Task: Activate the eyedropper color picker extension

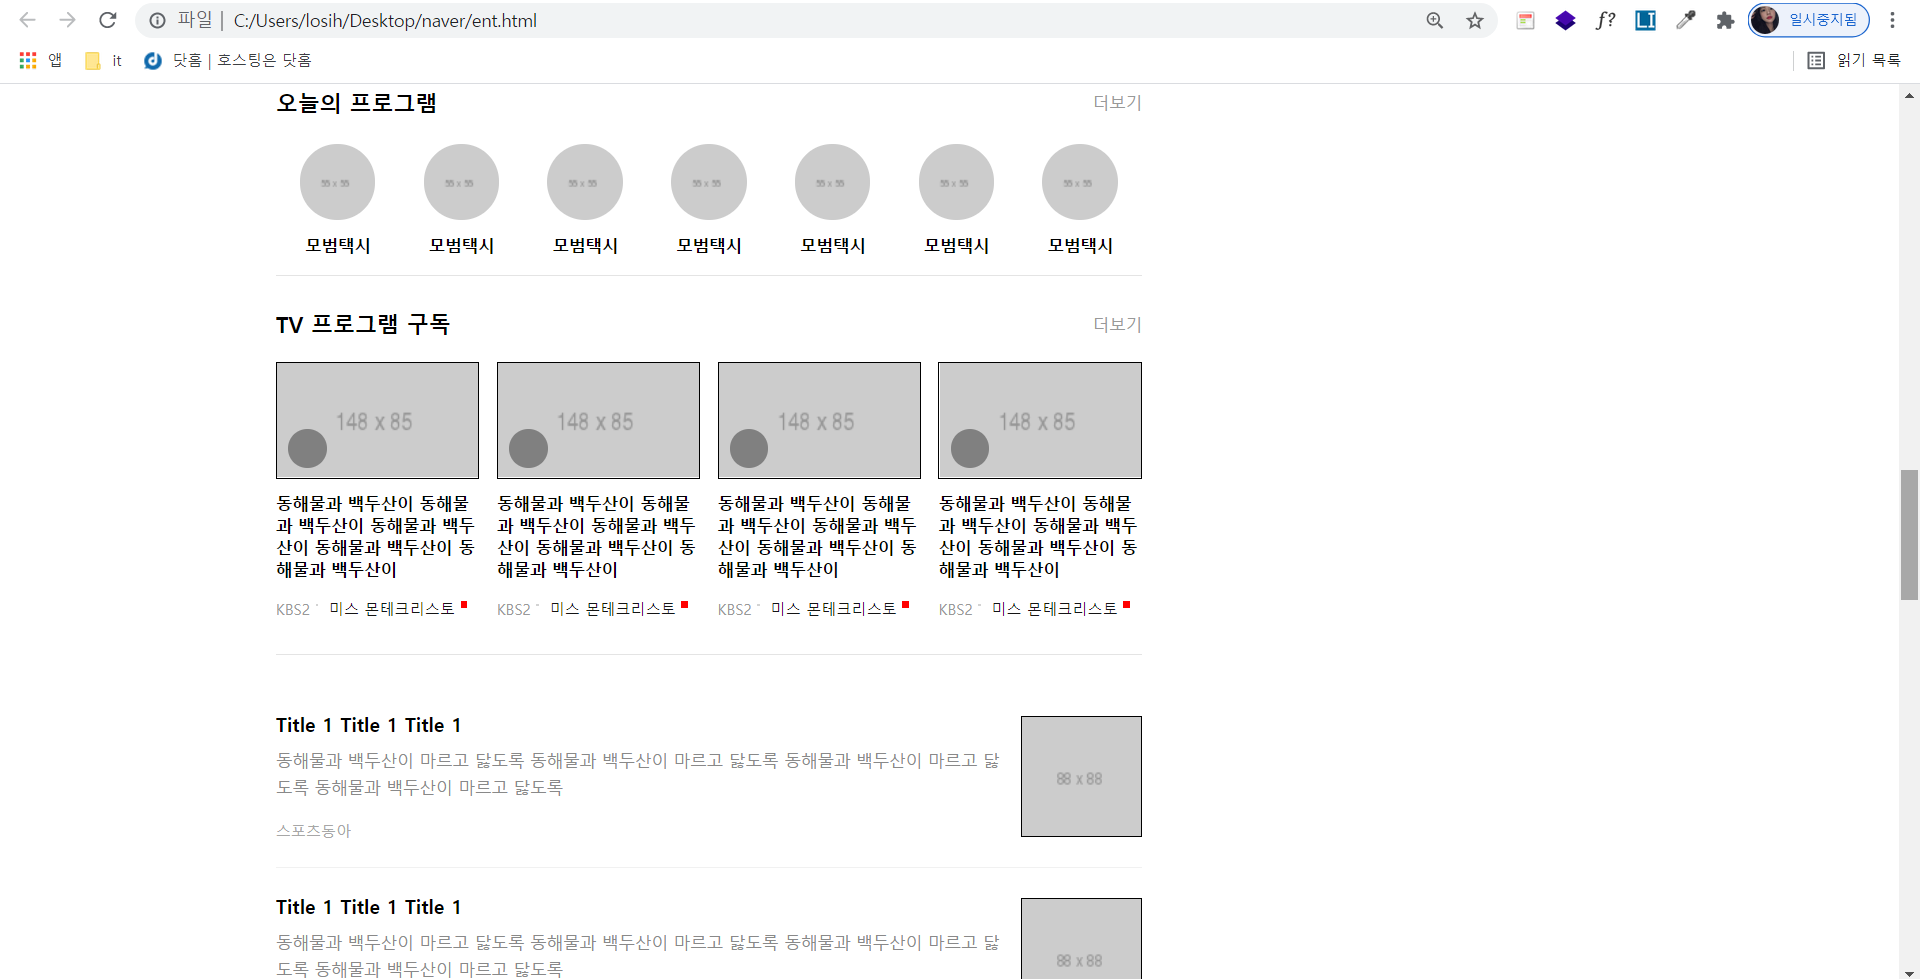Action: tap(1686, 20)
